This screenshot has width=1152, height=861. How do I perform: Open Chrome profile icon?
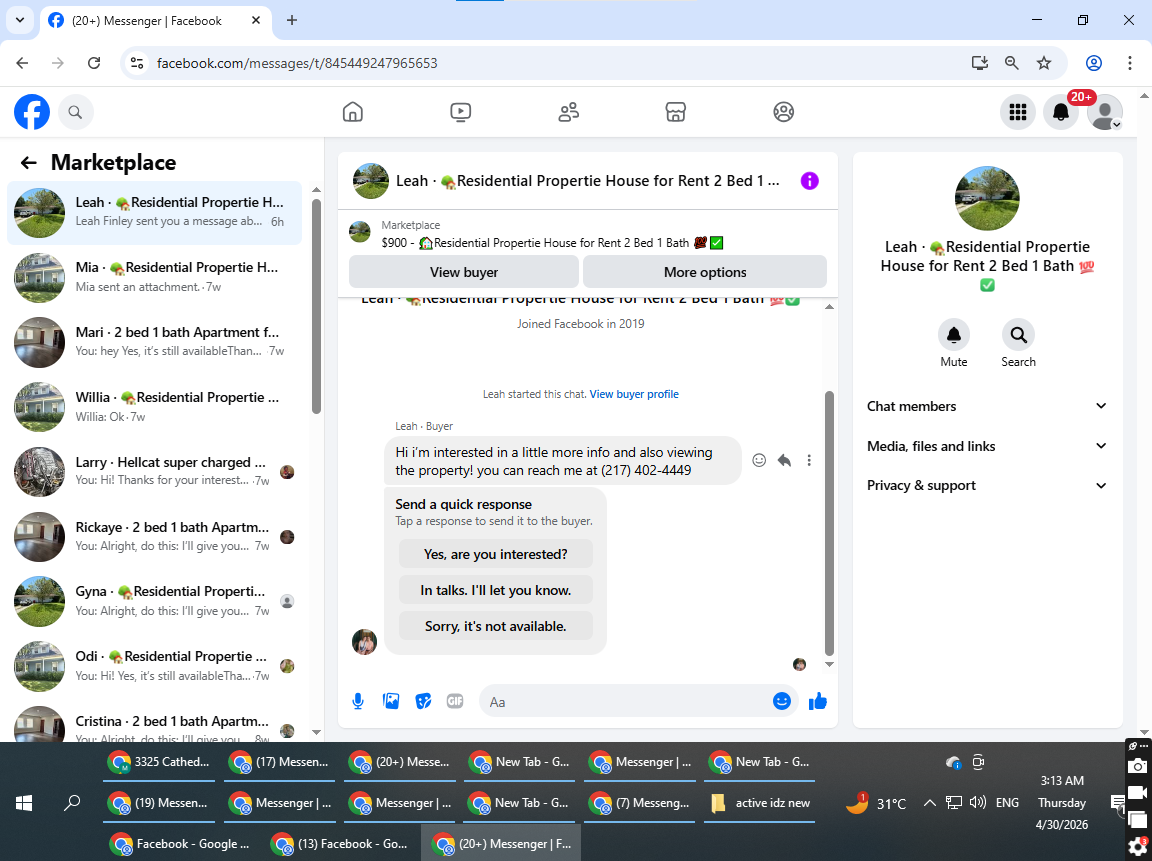click(x=1094, y=63)
